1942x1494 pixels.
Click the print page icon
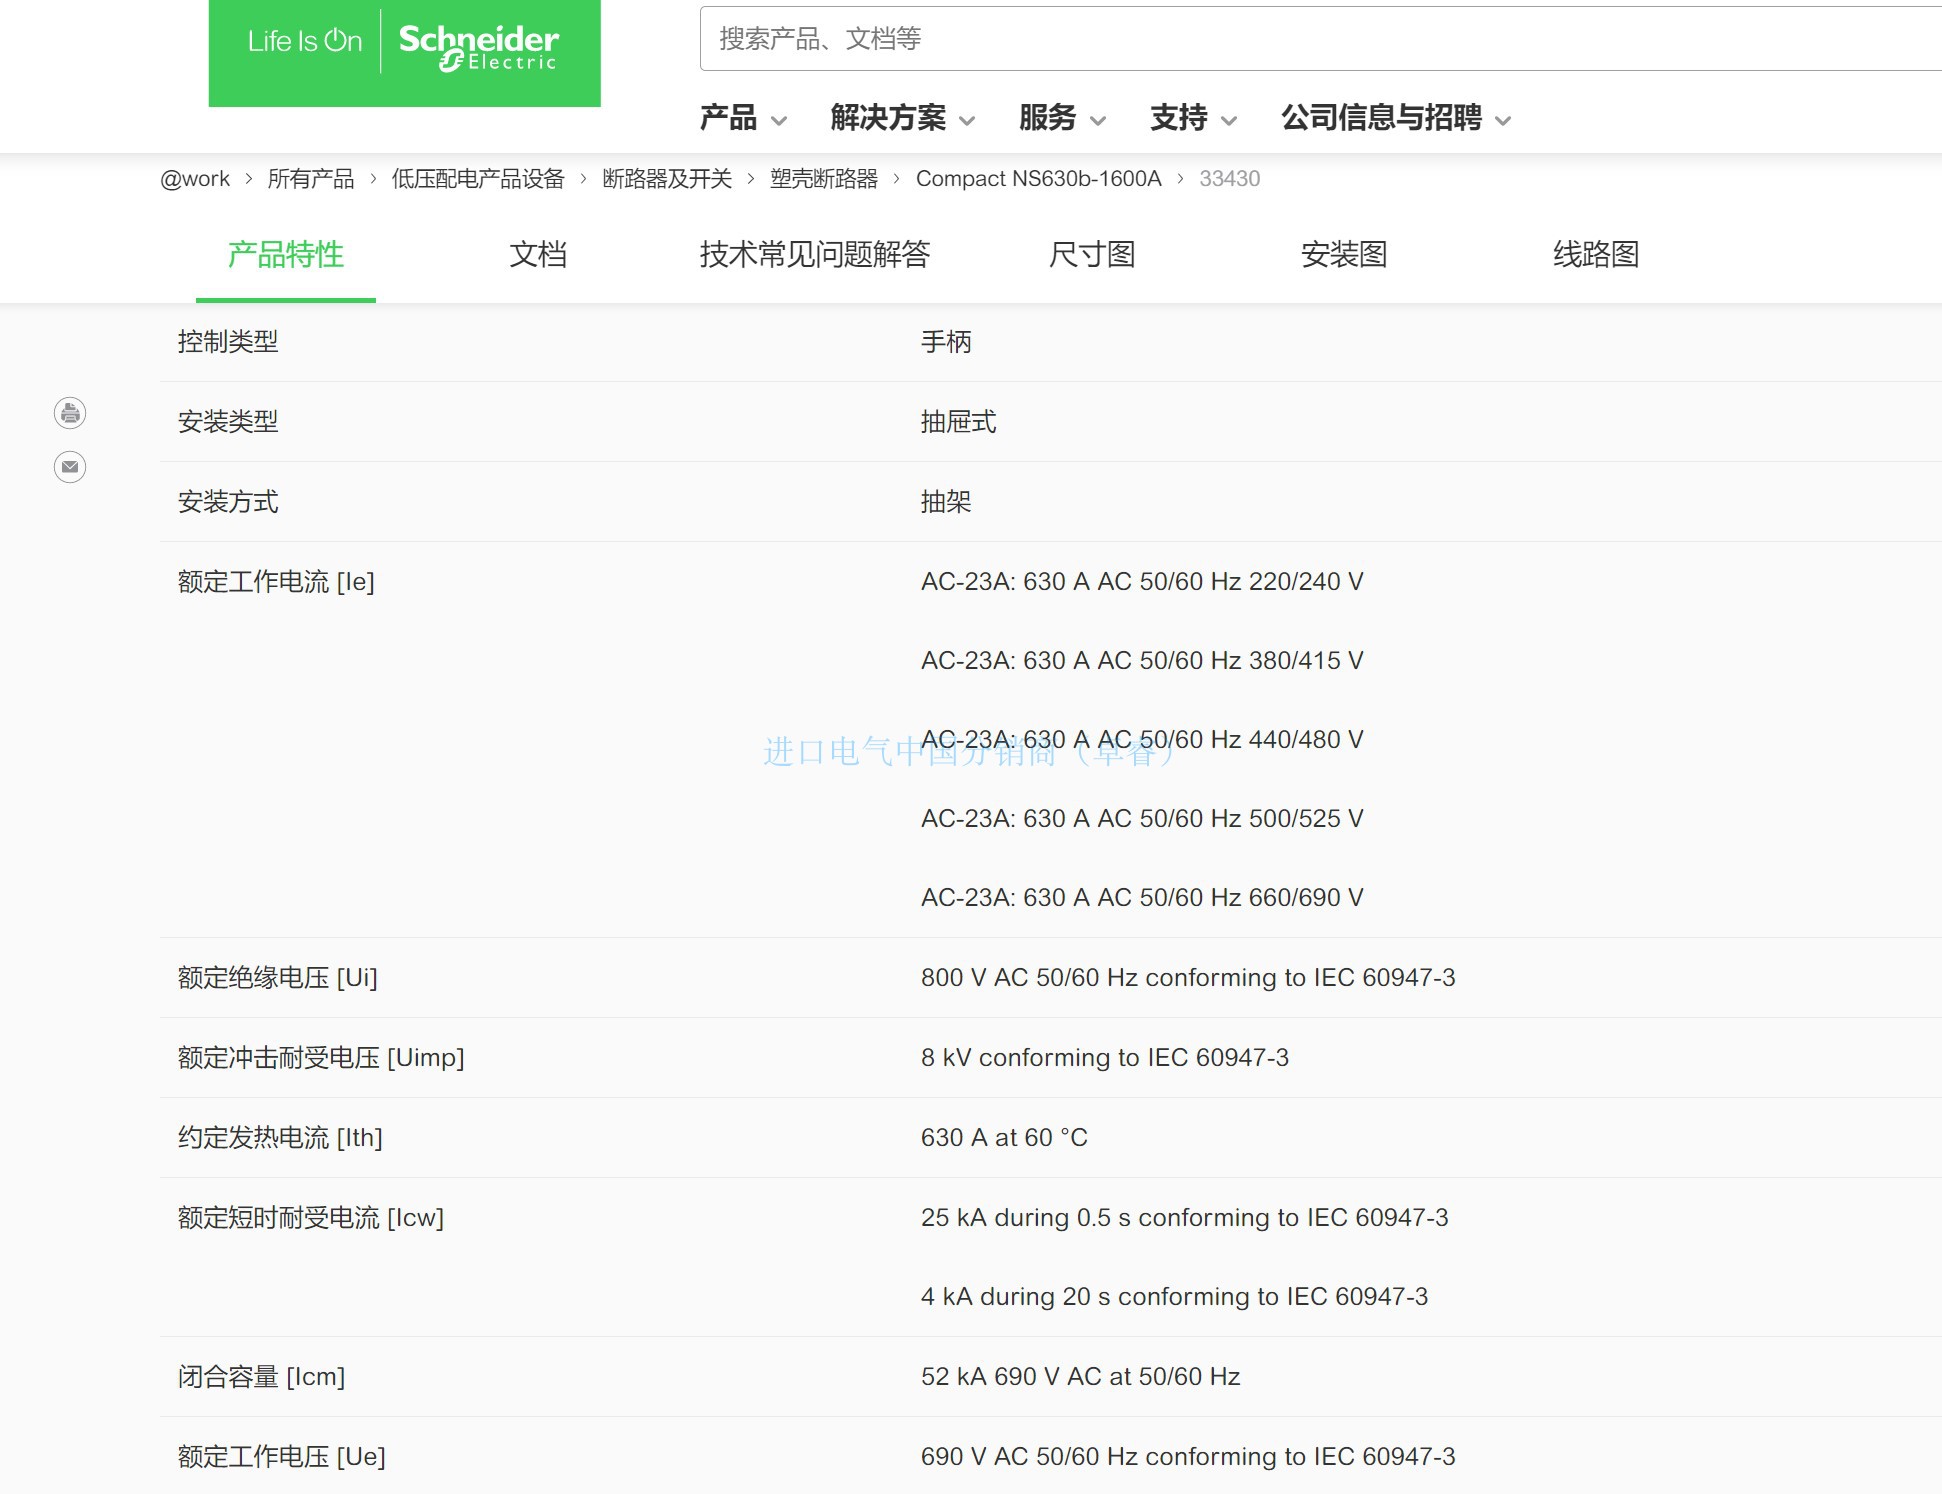[x=70, y=413]
